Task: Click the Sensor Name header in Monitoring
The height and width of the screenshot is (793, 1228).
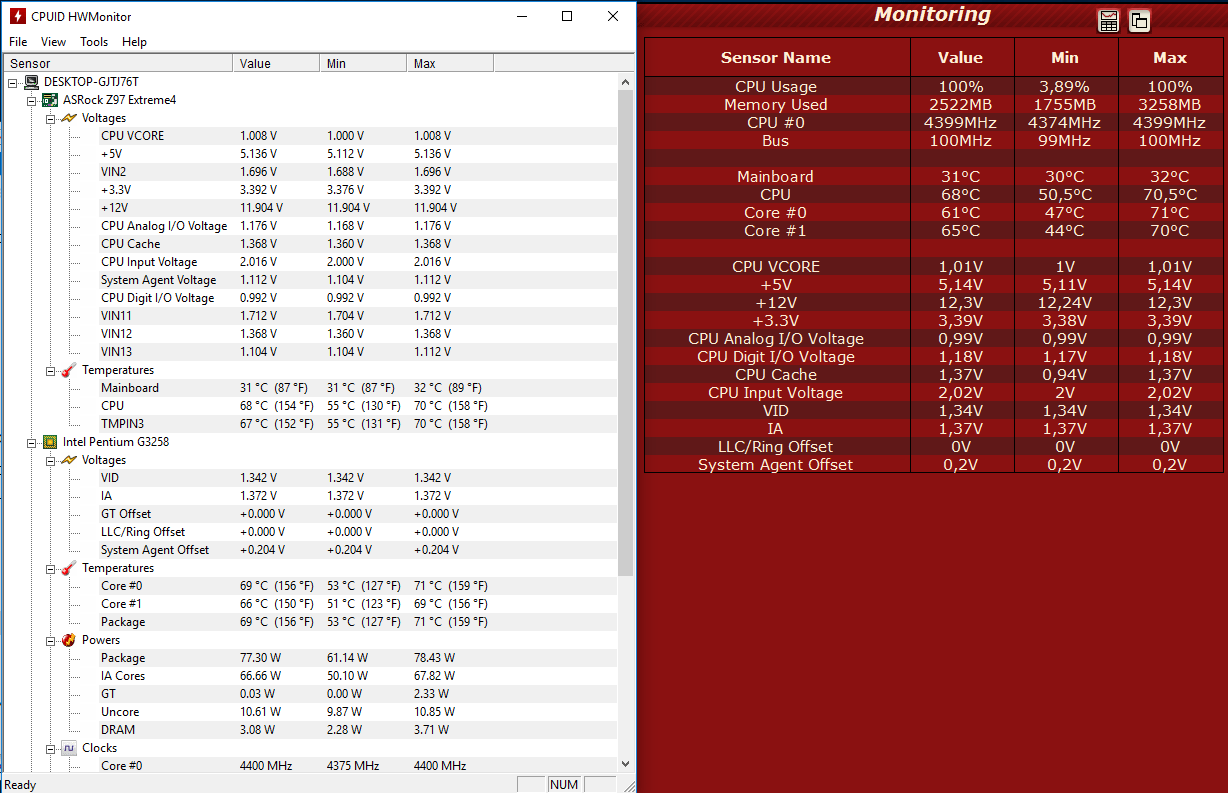Action: coord(776,57)
